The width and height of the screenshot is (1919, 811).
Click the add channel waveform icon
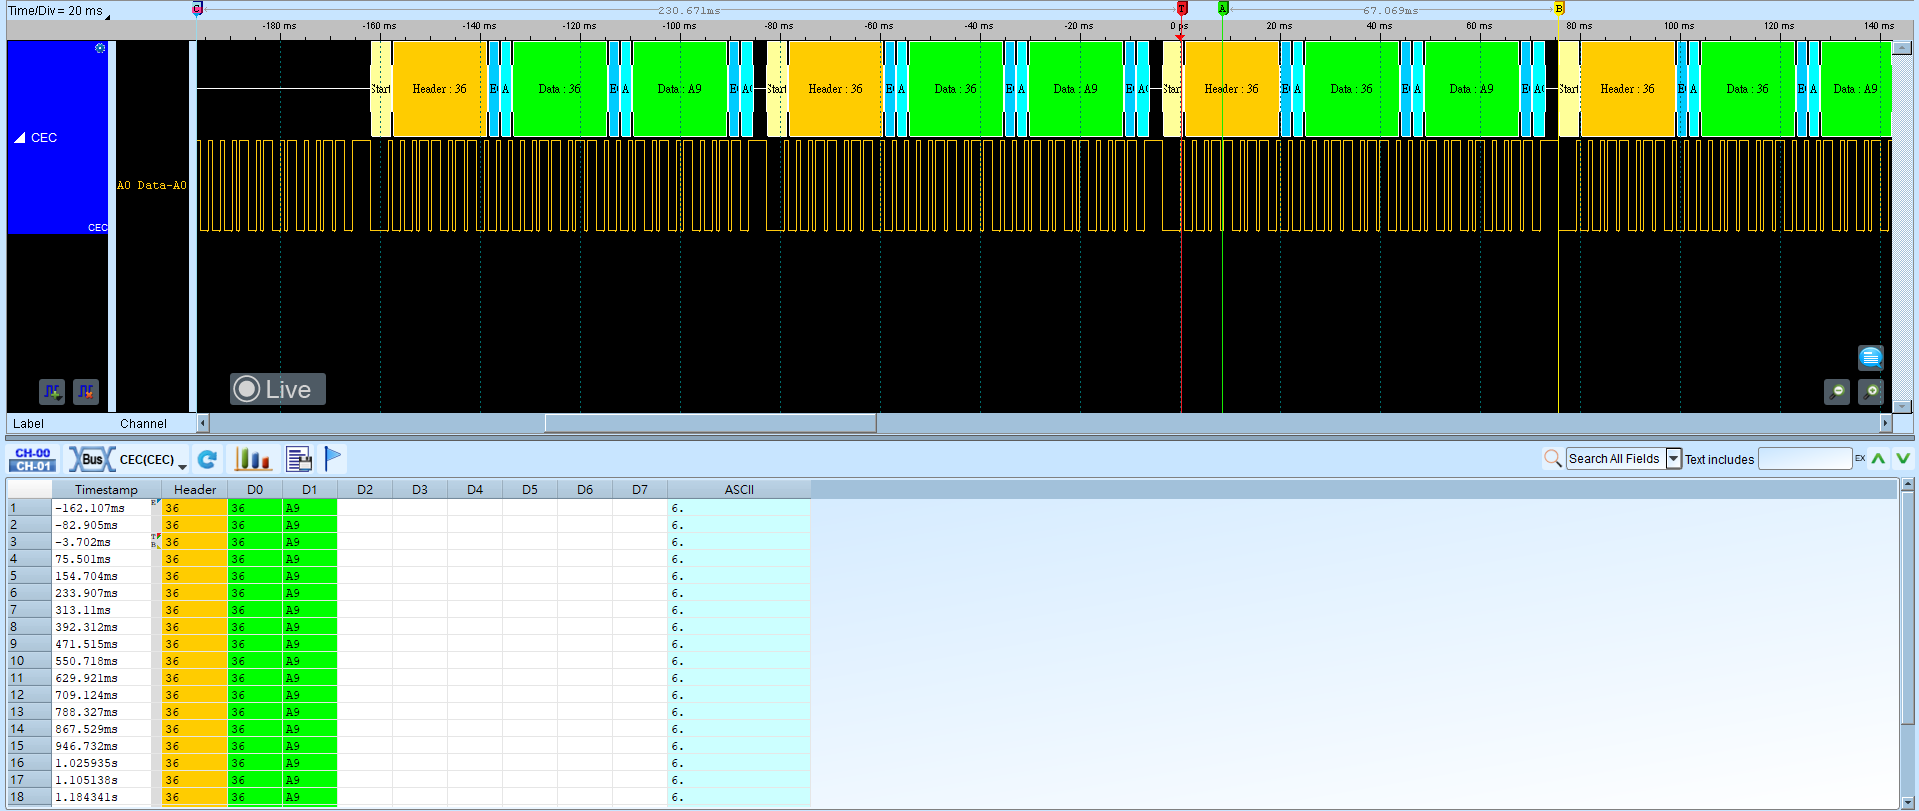[52, 392]
